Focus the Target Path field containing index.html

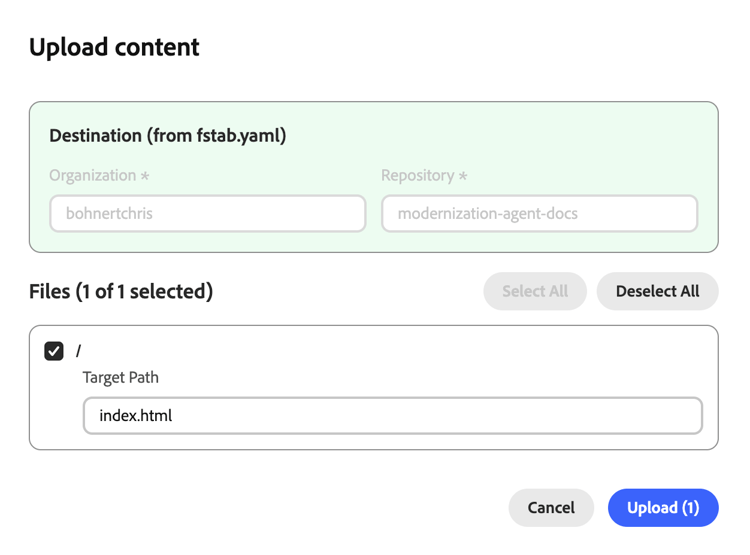(x=392, y=416)
